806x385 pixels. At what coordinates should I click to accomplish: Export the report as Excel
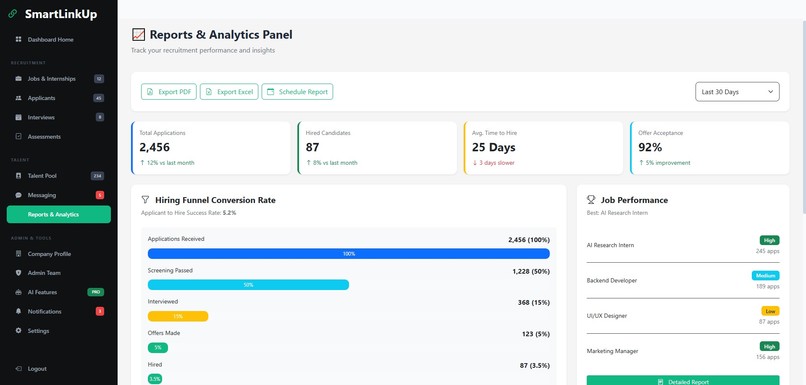229,92
